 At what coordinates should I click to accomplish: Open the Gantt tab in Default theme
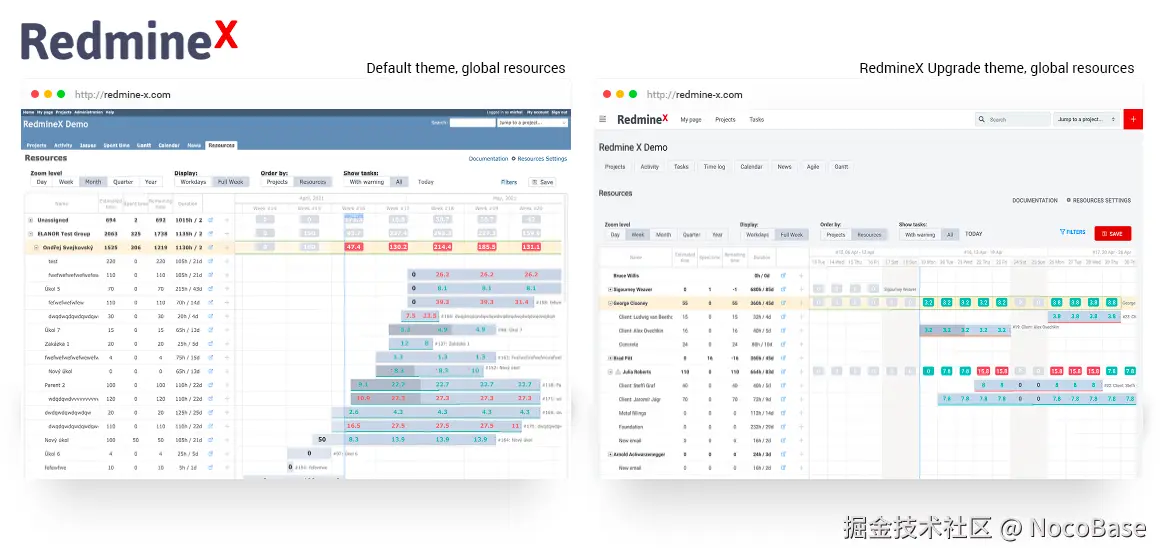[144, 146]
